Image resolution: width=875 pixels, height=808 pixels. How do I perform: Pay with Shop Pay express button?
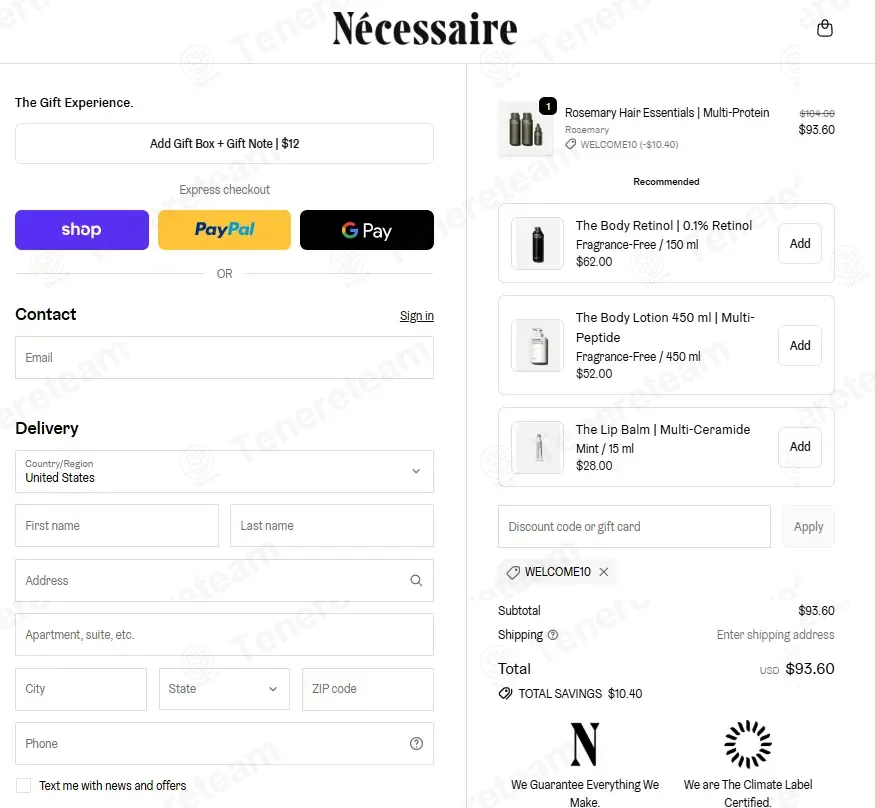(x=82, y=230)
